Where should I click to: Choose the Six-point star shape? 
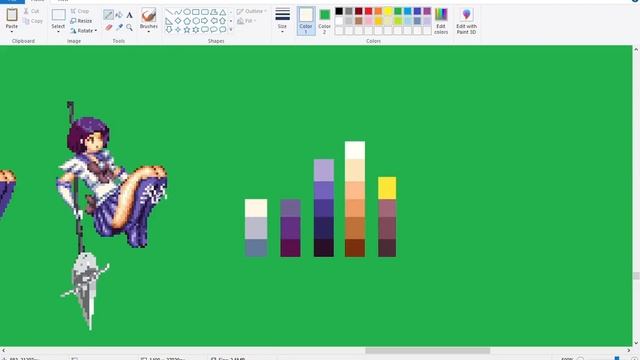[x=196, y=30]
